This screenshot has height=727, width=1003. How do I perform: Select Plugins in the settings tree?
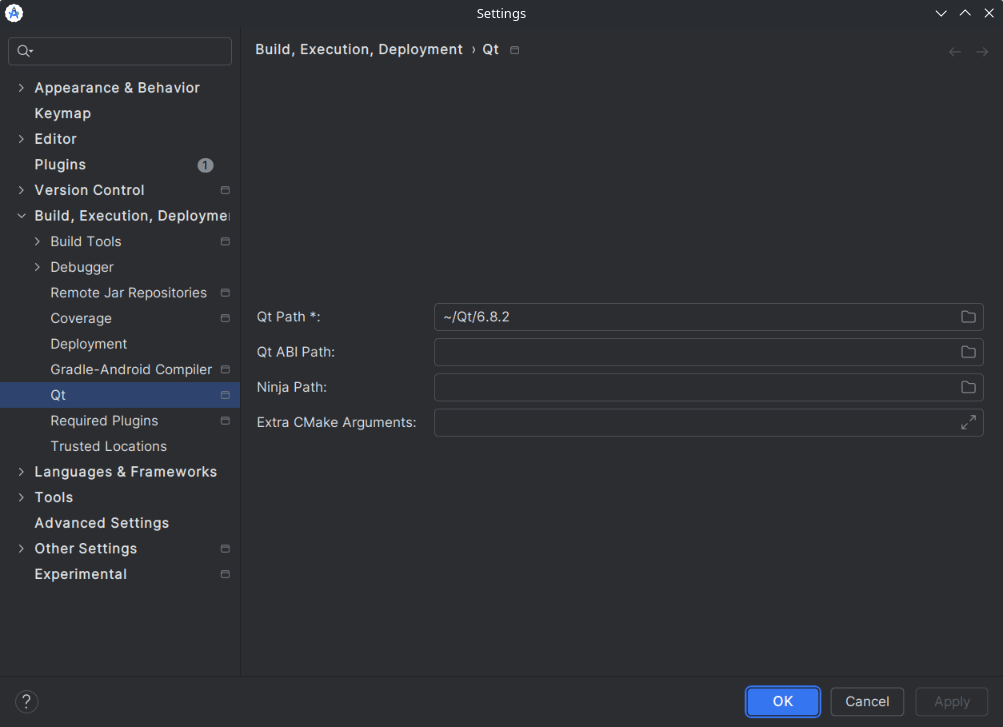60,165
